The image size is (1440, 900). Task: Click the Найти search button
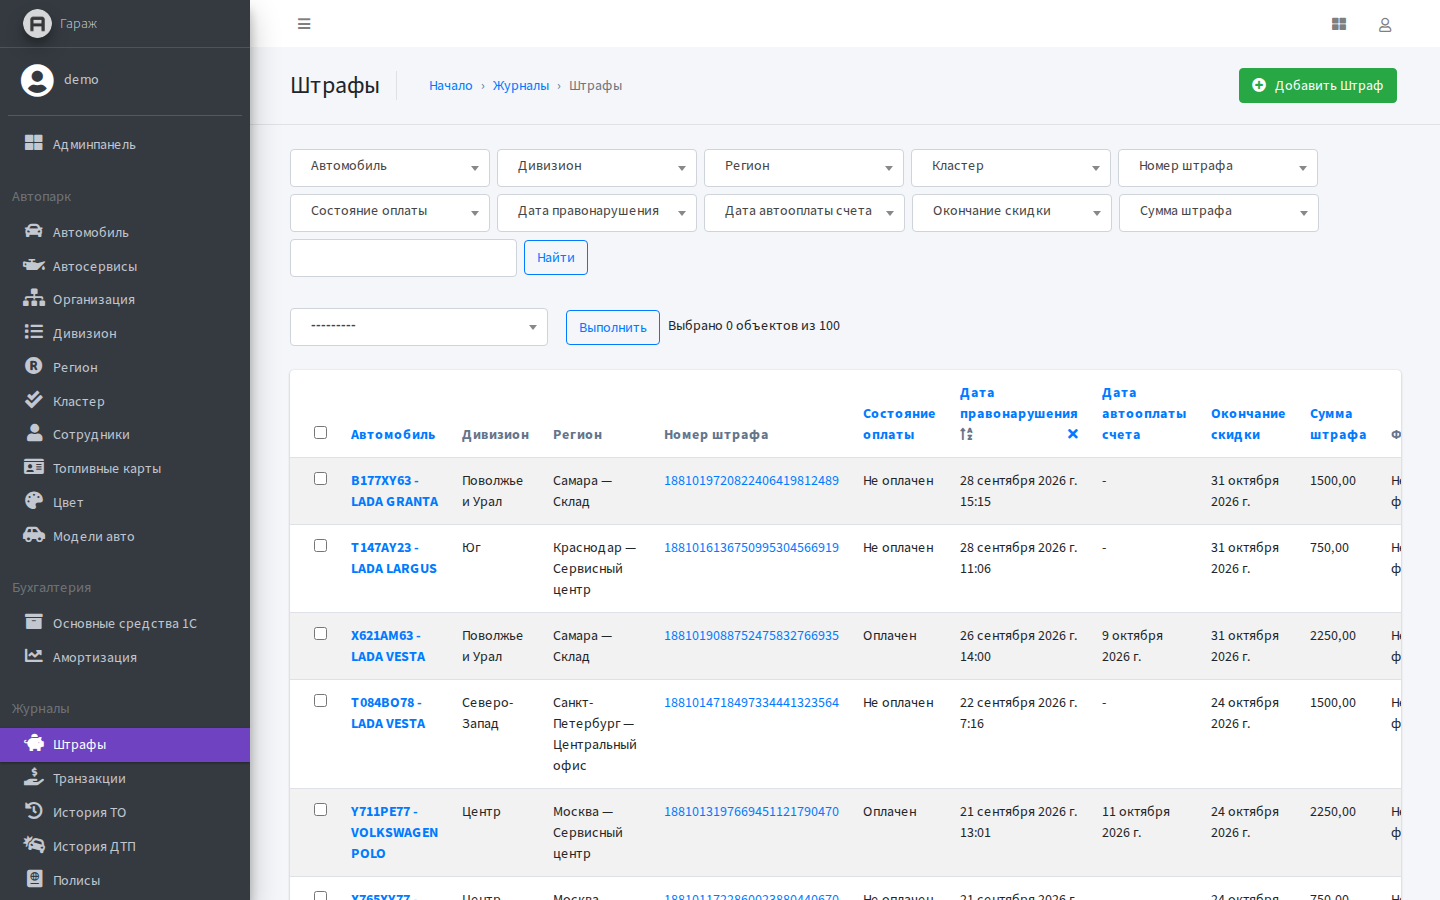[x=556, y=257]
